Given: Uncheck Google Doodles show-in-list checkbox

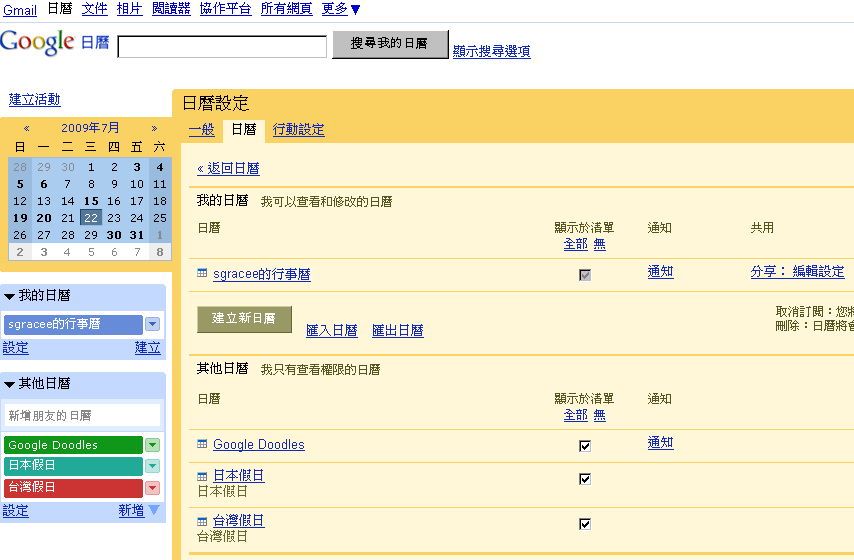Looking at the screenshot, I should tap(585, 446).
